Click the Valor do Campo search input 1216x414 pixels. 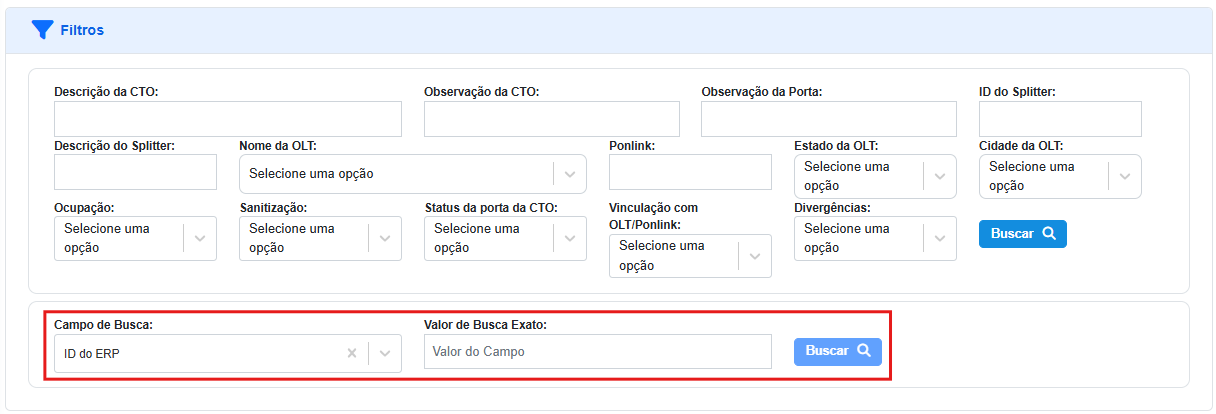click(597, 352)
